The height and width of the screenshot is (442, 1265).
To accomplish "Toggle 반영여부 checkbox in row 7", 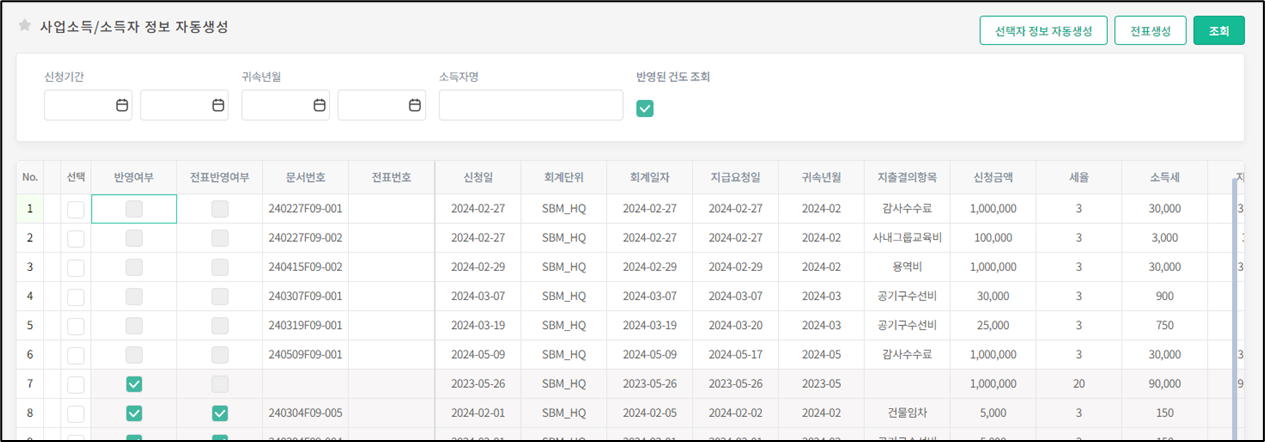I will coord(134,384).
